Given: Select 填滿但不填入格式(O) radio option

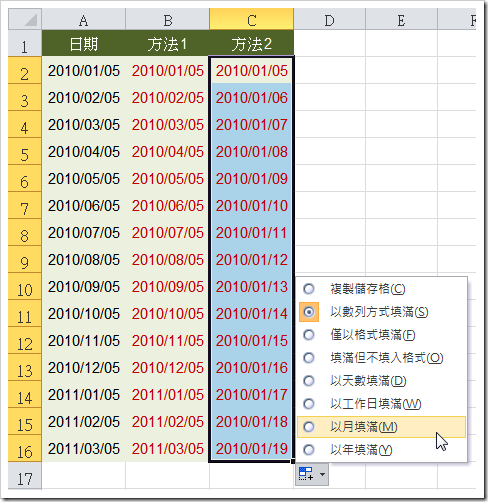Looking at the screenshot, I should (309, 358).
